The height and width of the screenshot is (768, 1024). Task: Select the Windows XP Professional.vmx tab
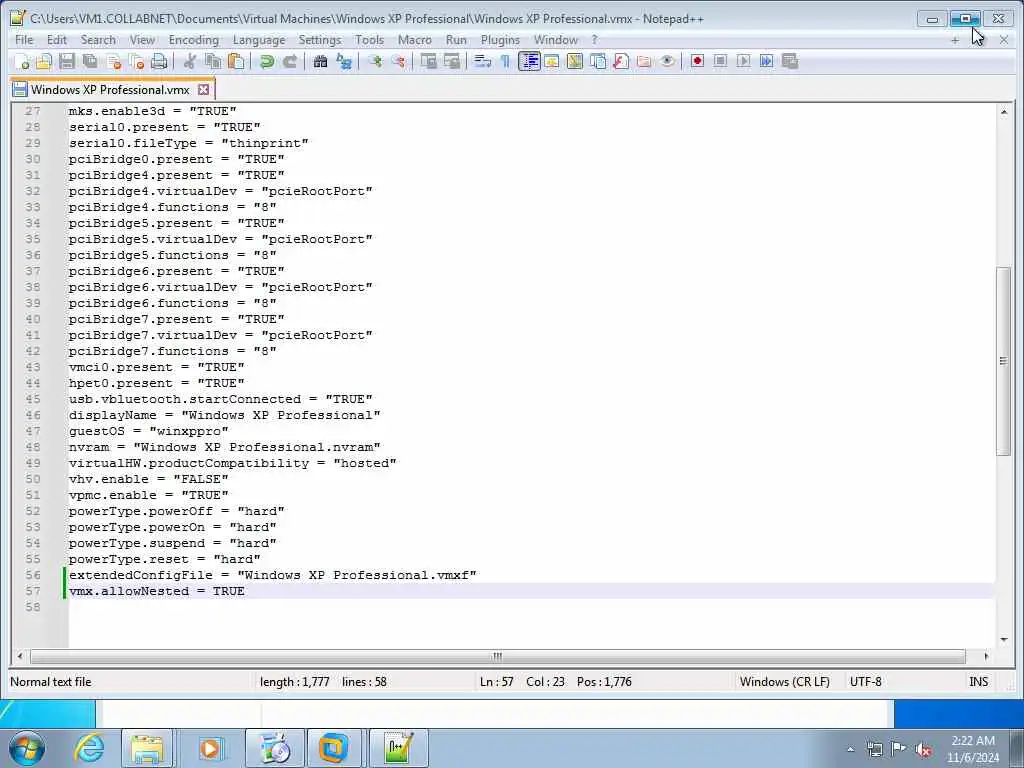coord(110,89)
